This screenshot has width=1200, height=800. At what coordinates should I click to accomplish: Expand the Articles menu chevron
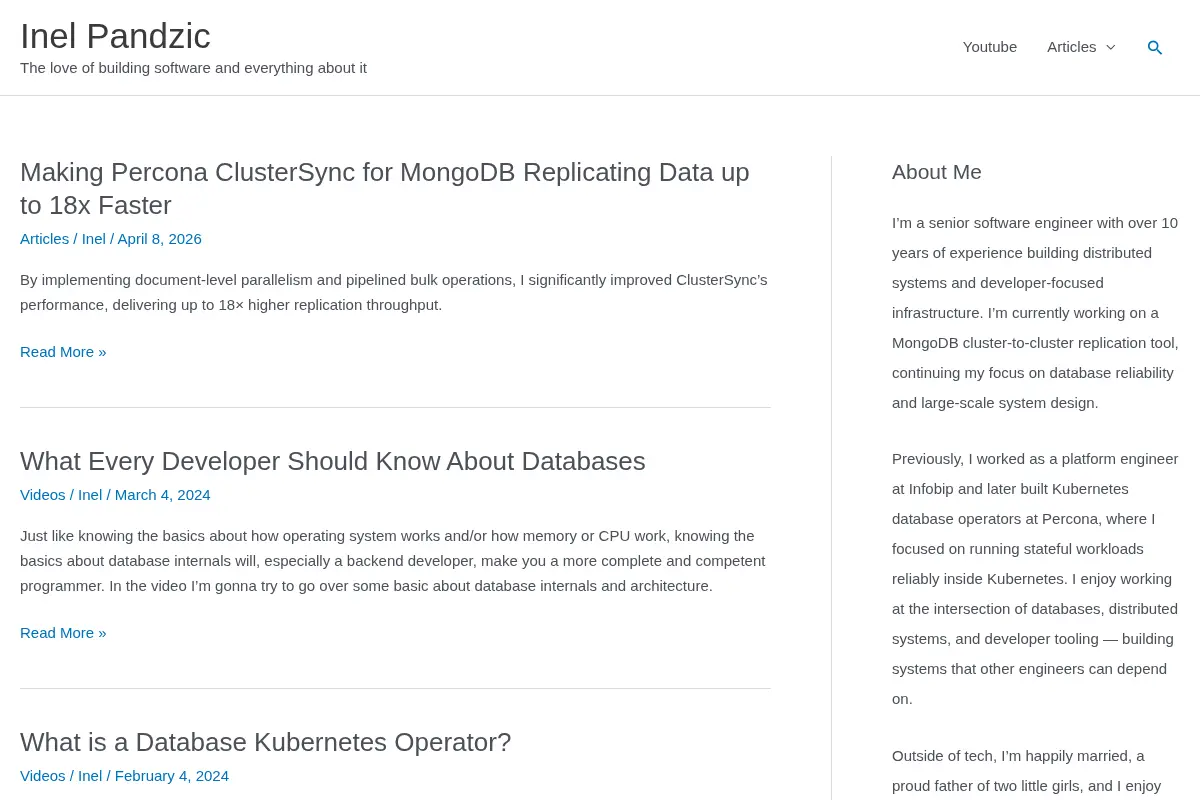[1111, 47]
